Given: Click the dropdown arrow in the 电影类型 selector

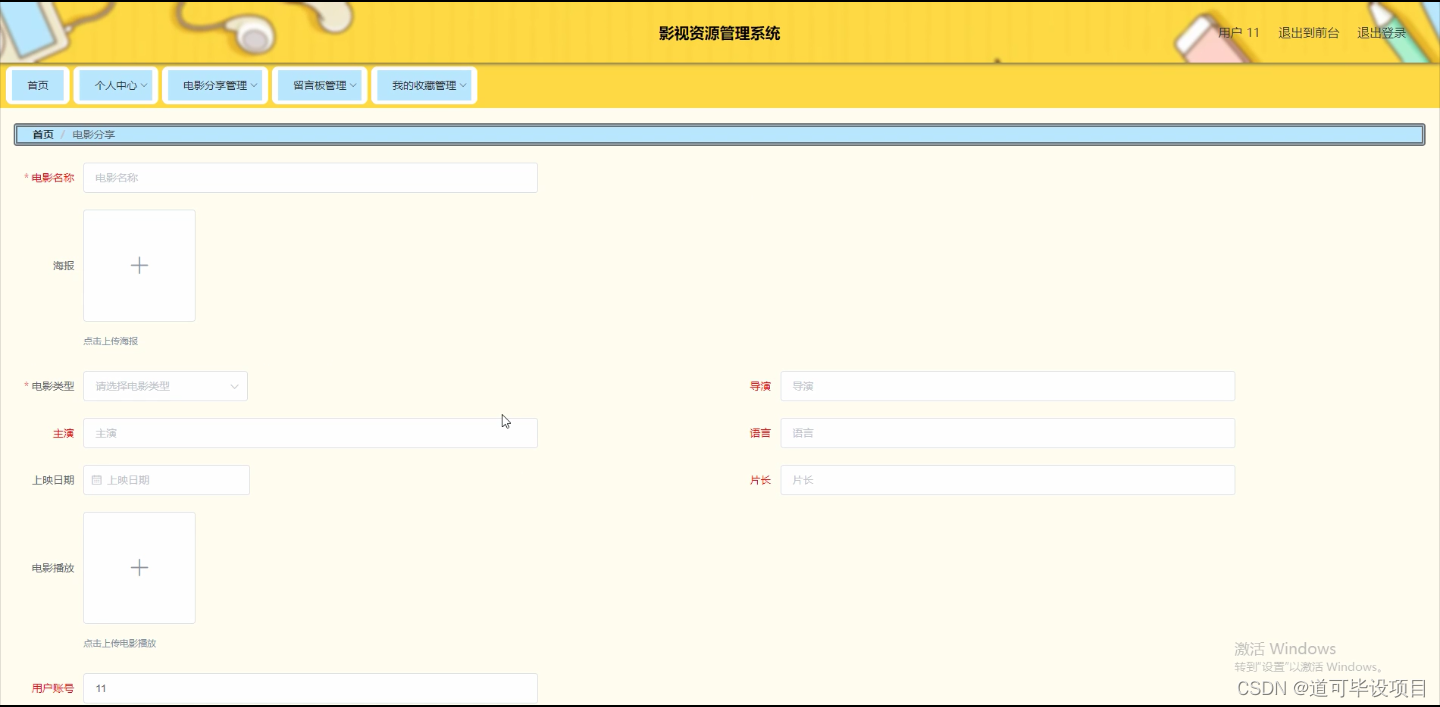Looking at the screenshot, I should (234, 386).
